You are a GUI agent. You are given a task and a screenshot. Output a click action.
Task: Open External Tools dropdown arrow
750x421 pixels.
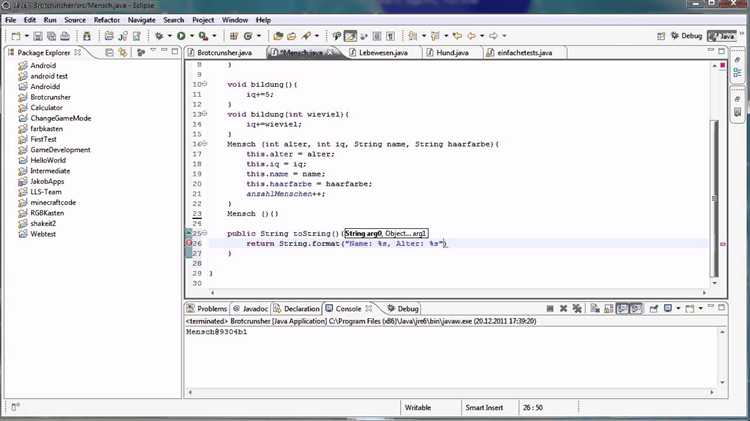[x=214, y=36]
